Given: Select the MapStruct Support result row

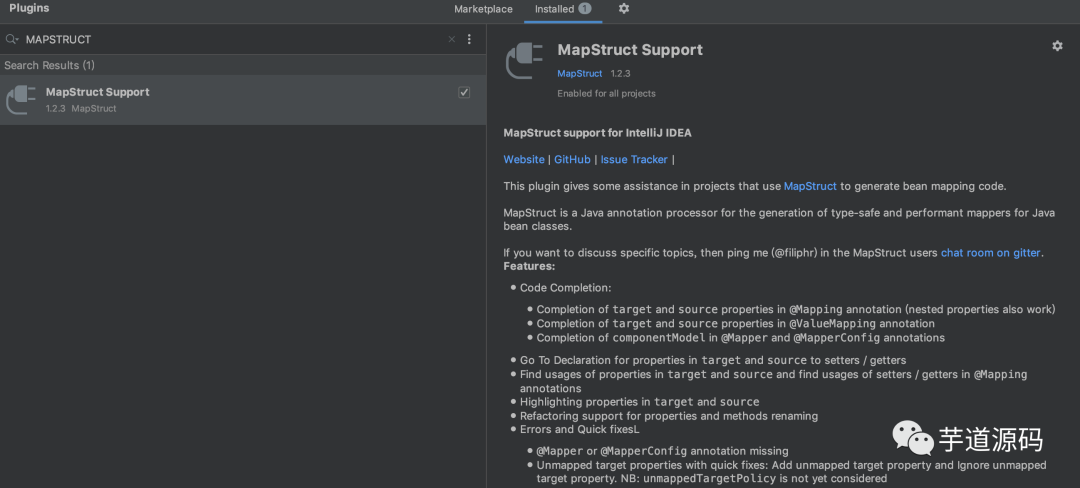Looking at the screenshot, I should coord(243,100).
